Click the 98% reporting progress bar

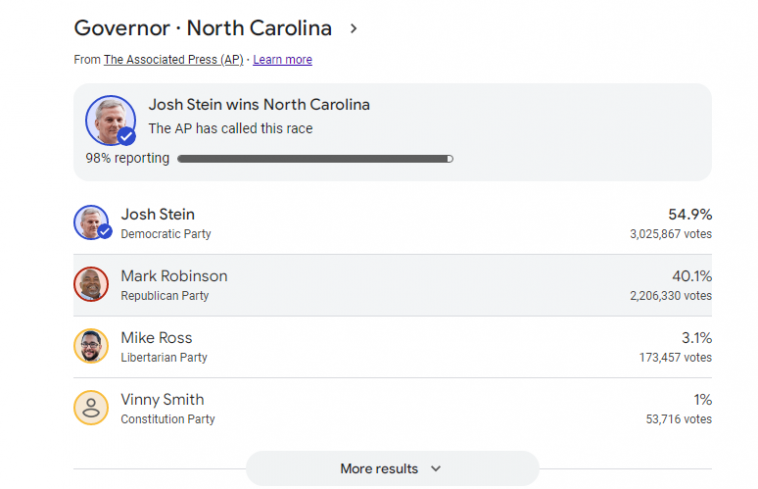click(x=314, y=158)
